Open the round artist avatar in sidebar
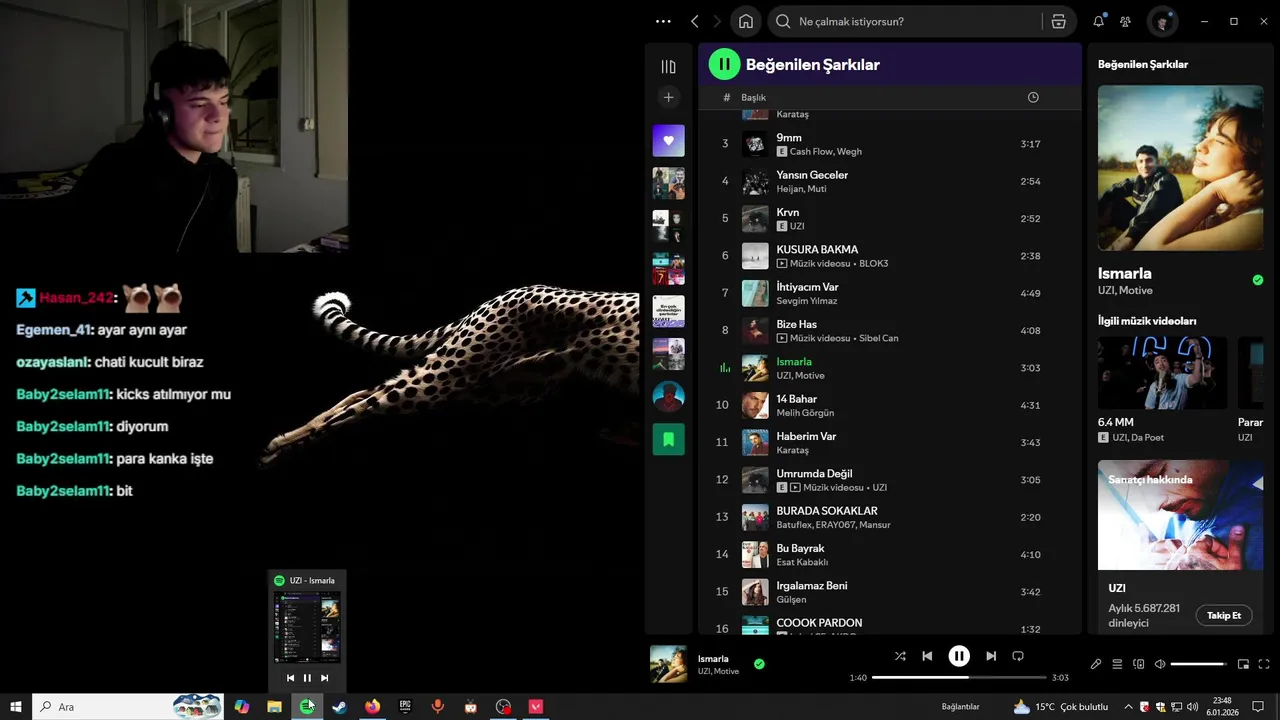This screenshot has height=720, width=1280. click(669, 397)
